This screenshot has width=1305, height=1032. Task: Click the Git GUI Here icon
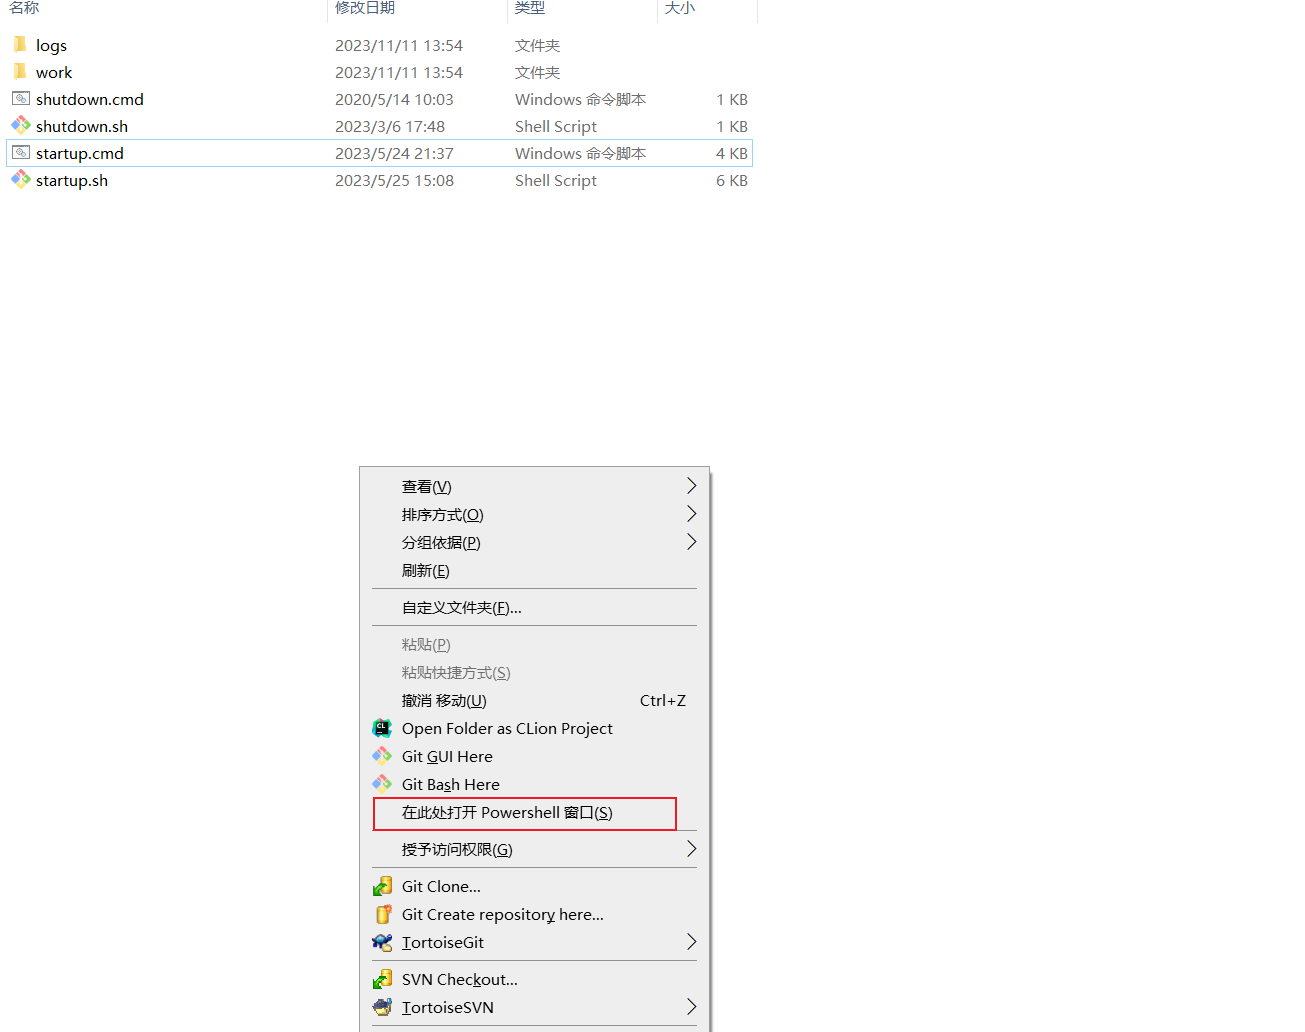point(382,756)
